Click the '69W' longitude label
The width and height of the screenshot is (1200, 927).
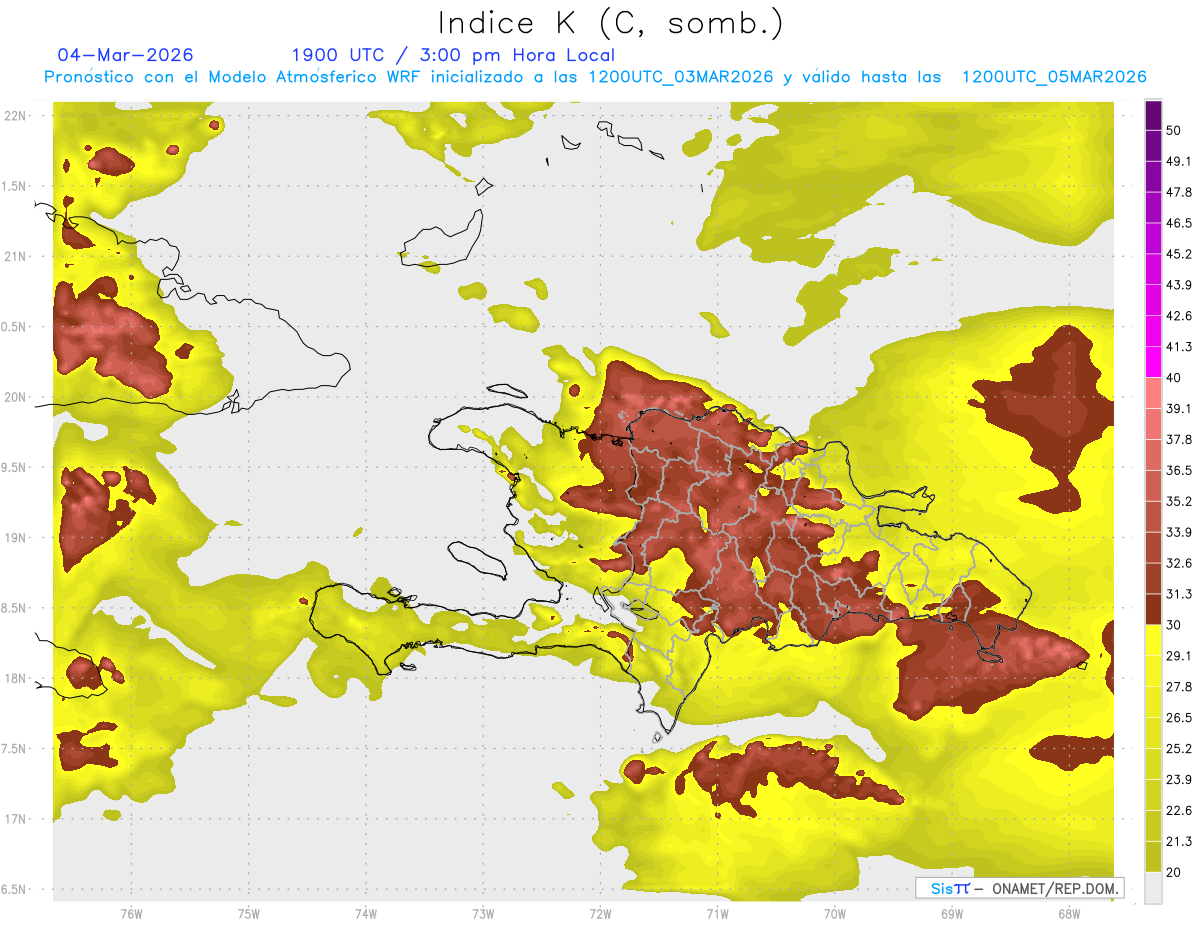tap(952, 913)
